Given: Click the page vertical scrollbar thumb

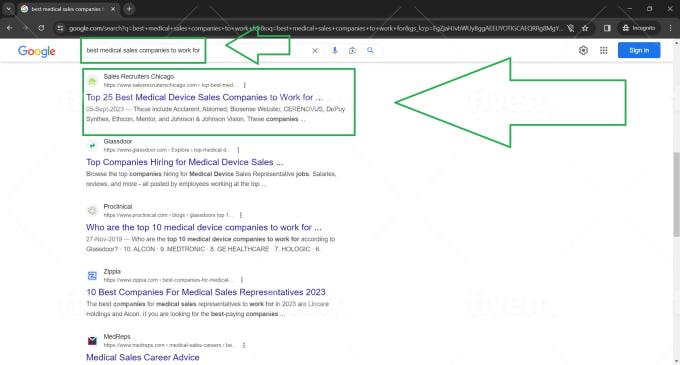Looking at the screenshot, I should pyautogui.click(x=676, y=194).
